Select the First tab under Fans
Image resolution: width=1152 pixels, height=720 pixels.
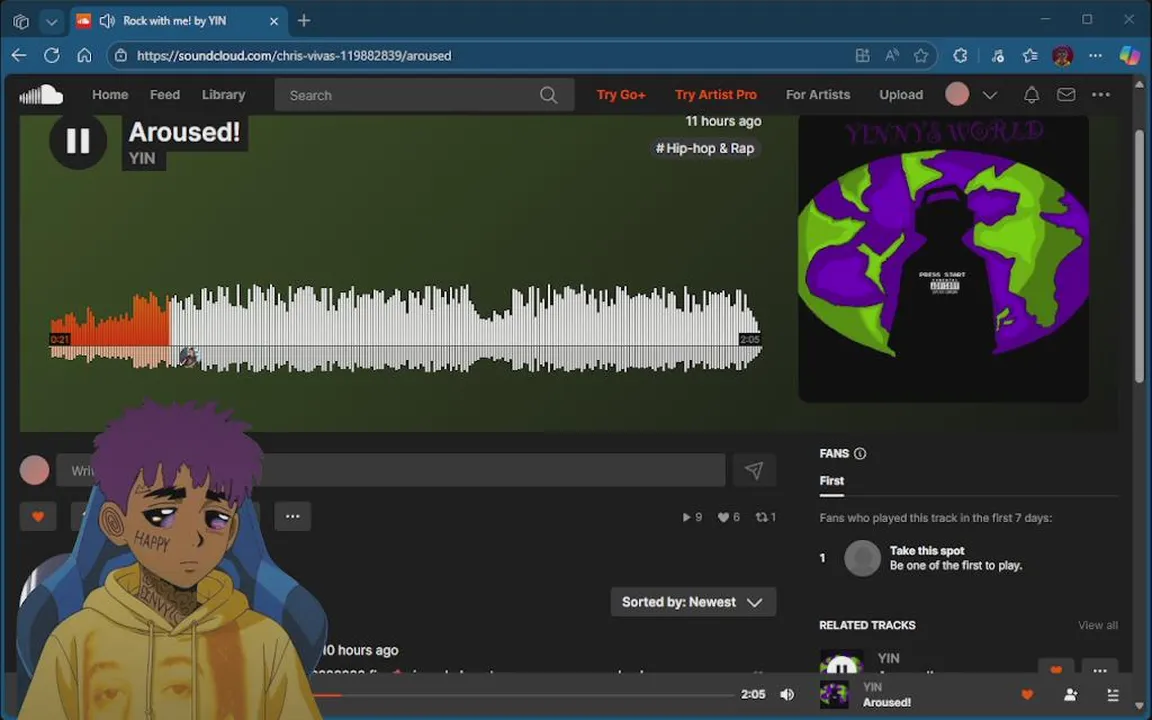(x=832, y=480)
